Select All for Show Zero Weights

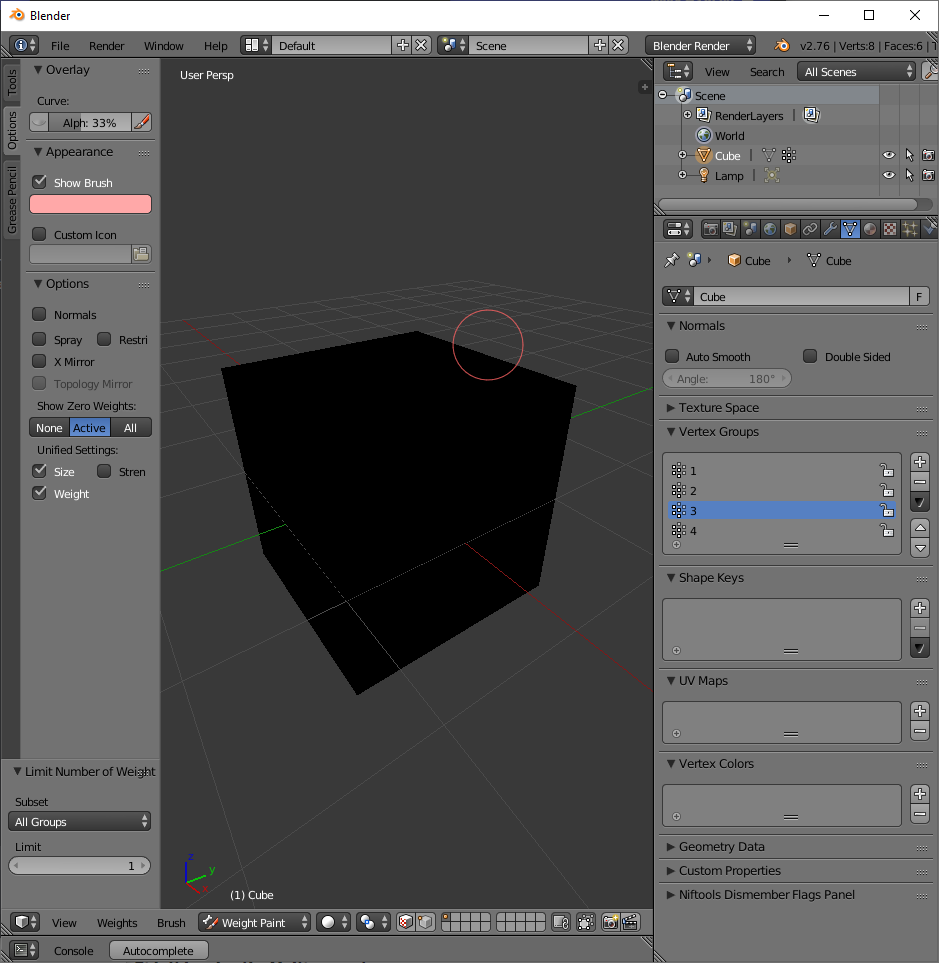coord(130,428)
